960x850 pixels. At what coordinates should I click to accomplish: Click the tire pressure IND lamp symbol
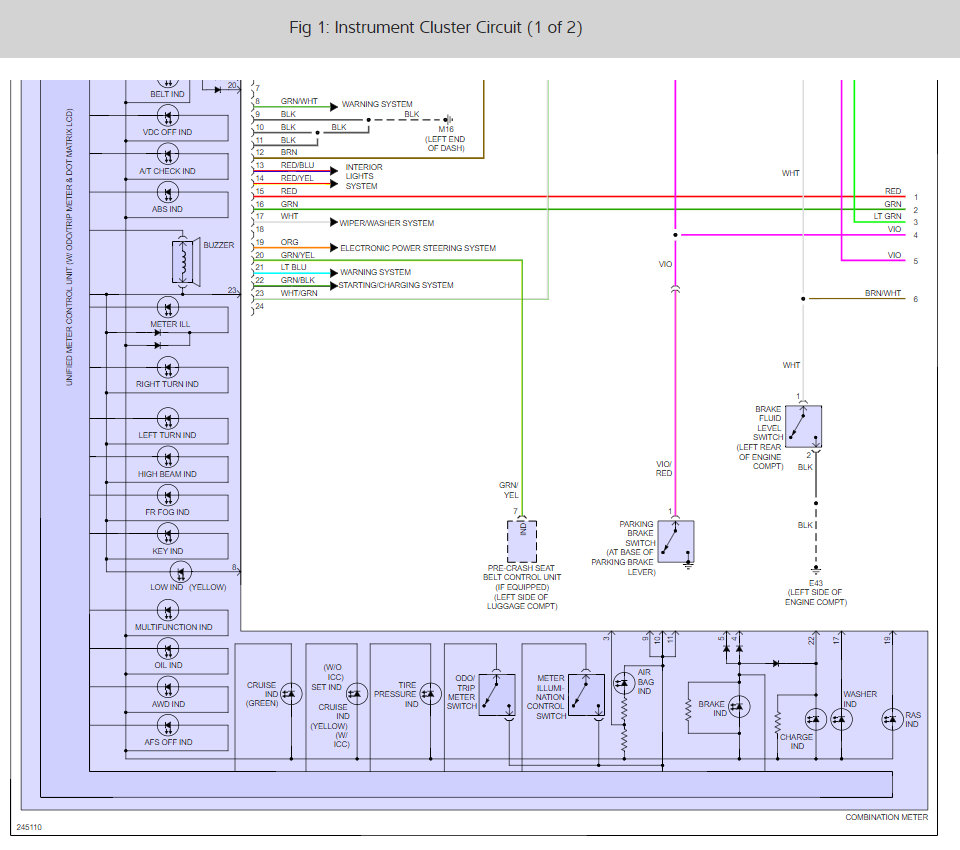pos(430,694)
